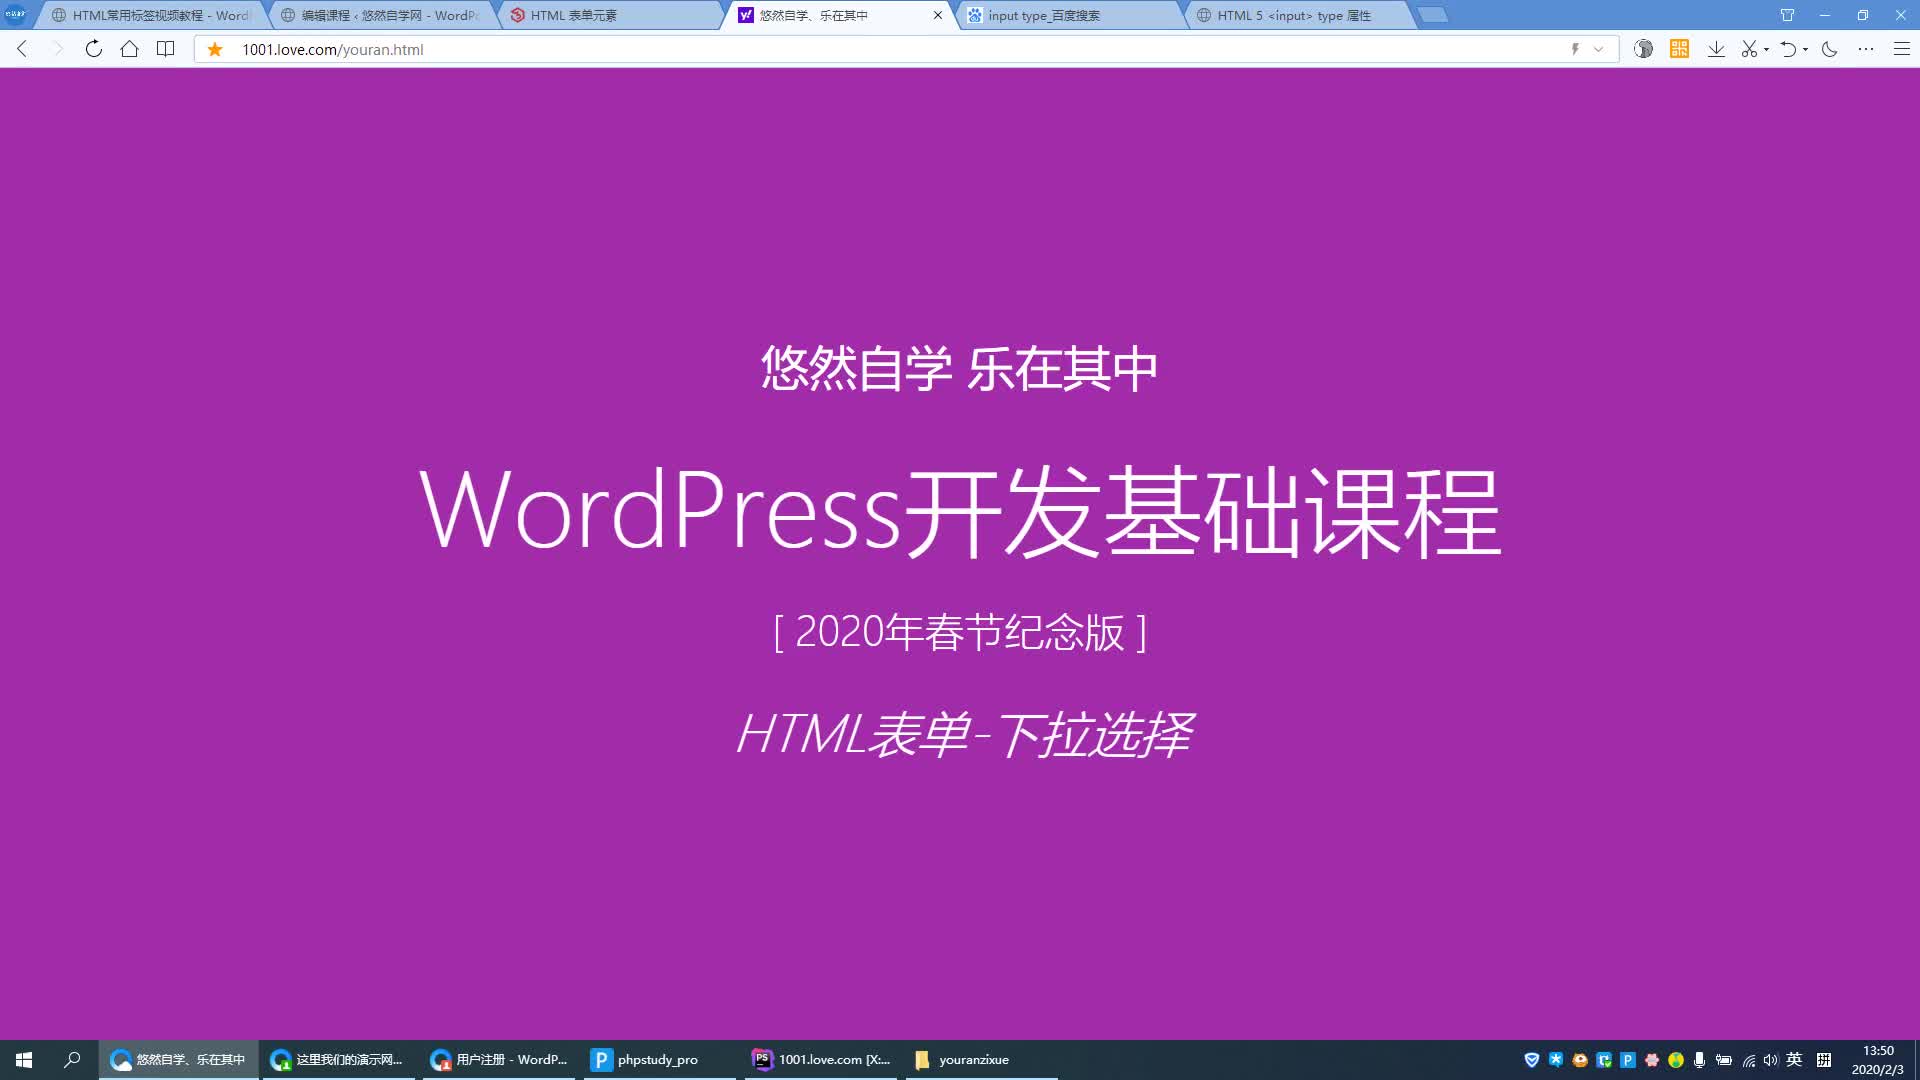Click the bookmark star in address bar
The height and width of the screenshot is (1080, 1920).
point(214,49)
